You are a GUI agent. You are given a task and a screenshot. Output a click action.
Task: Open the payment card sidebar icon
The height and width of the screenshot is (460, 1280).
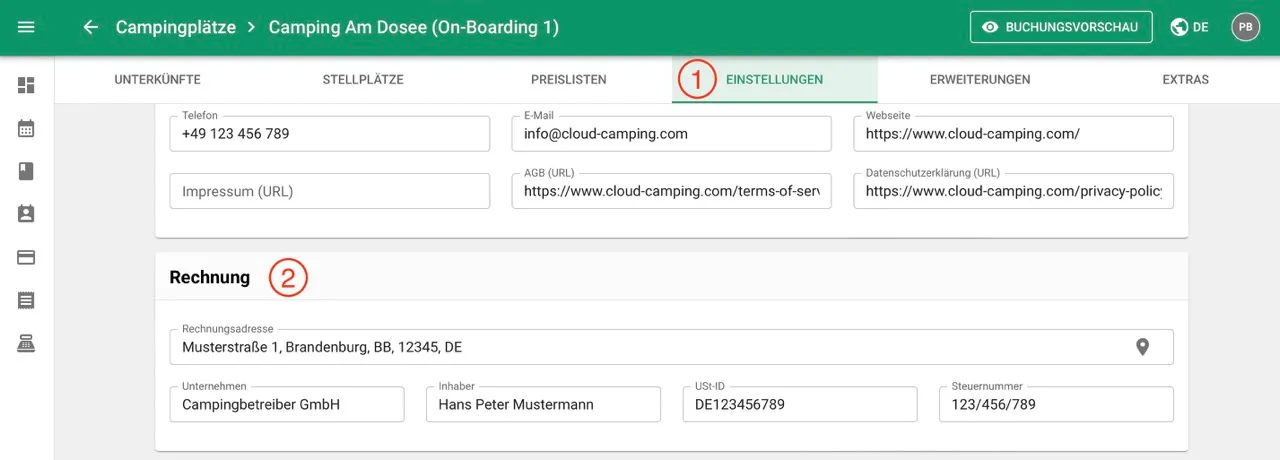26,257
